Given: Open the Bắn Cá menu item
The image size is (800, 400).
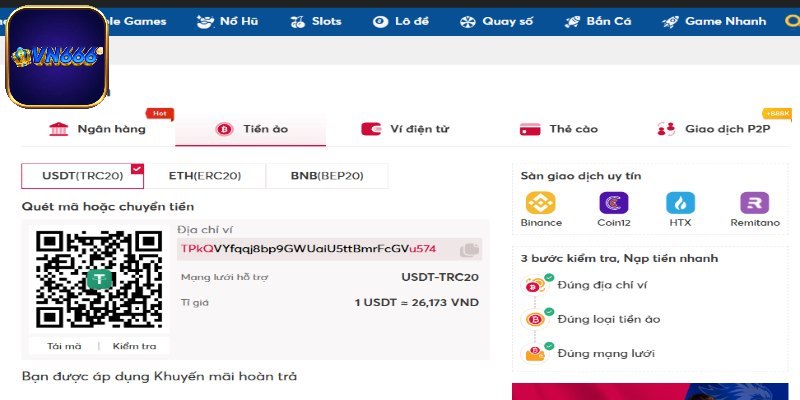Looking at the screenshot, I should tap(598, 21).
